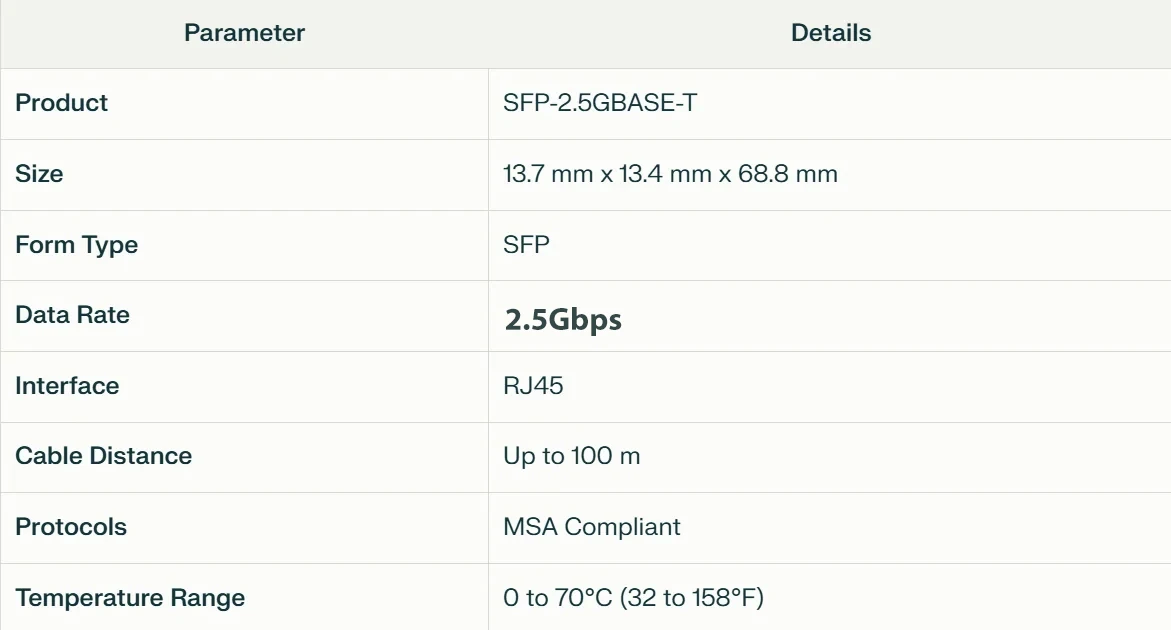Click the Parameter column header
The image size is (1171, 630).
(x=244, y=33)
